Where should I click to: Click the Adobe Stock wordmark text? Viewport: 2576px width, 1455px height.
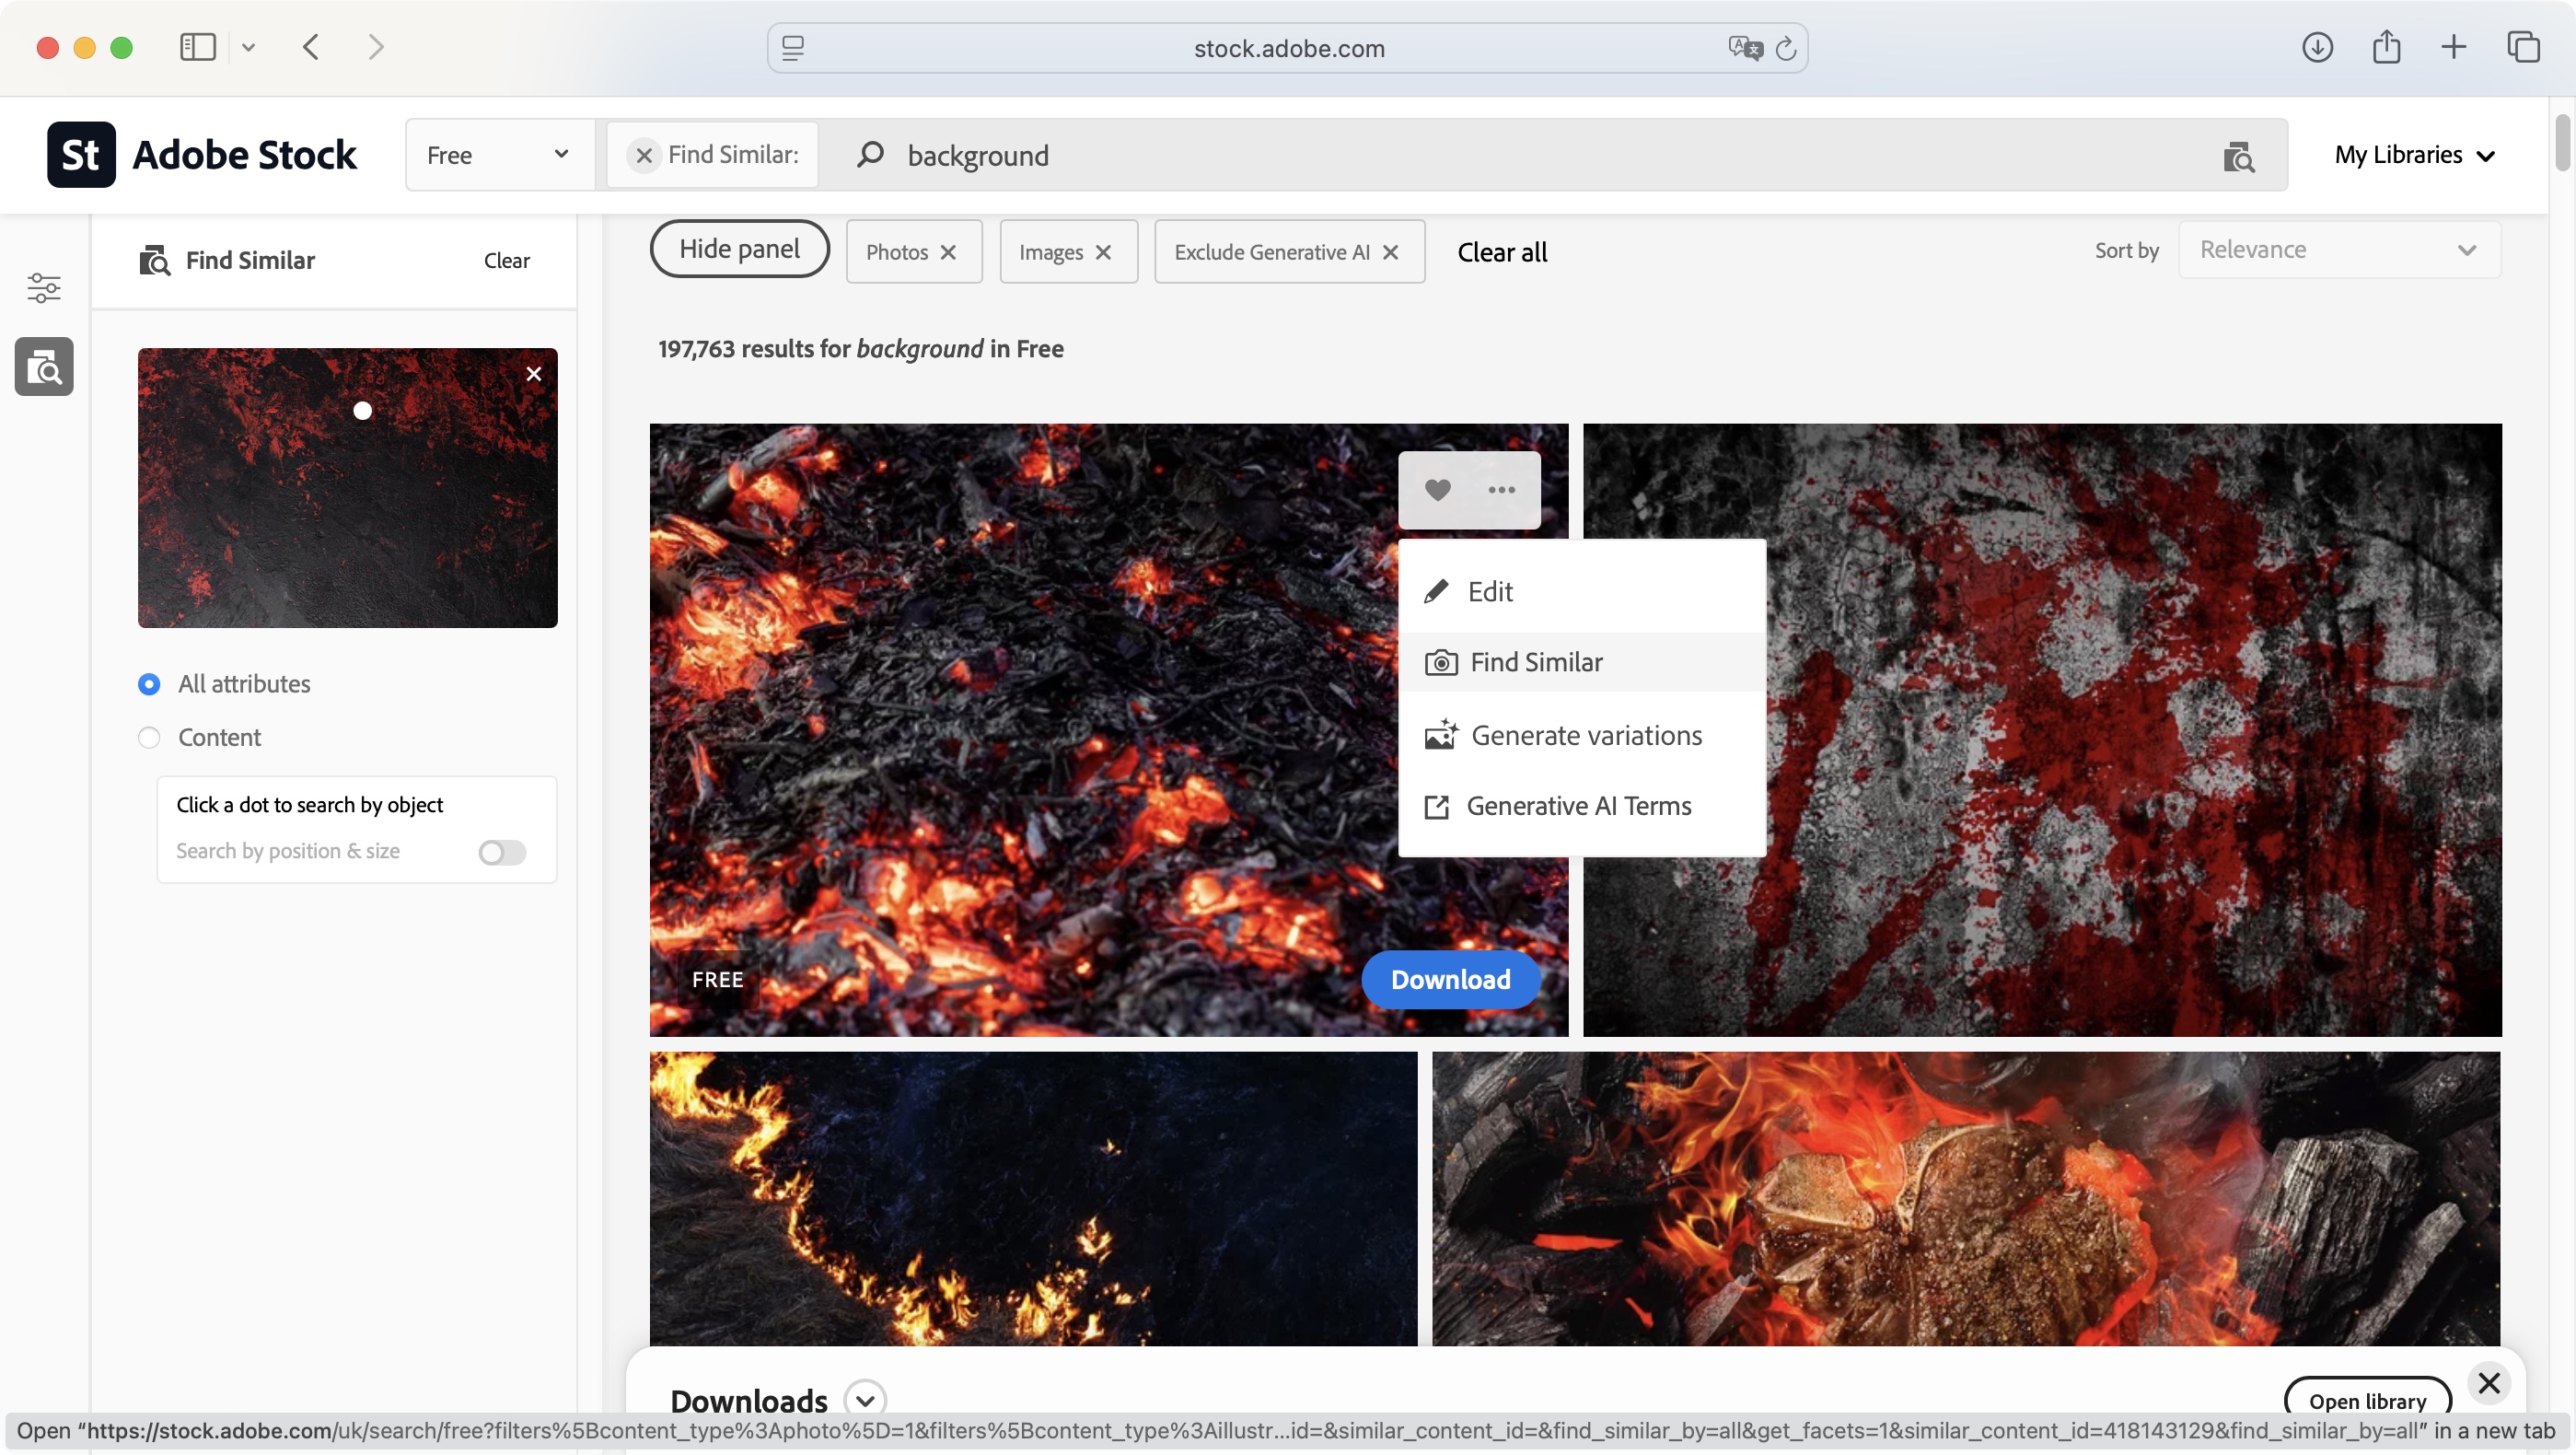pos(244,155)
